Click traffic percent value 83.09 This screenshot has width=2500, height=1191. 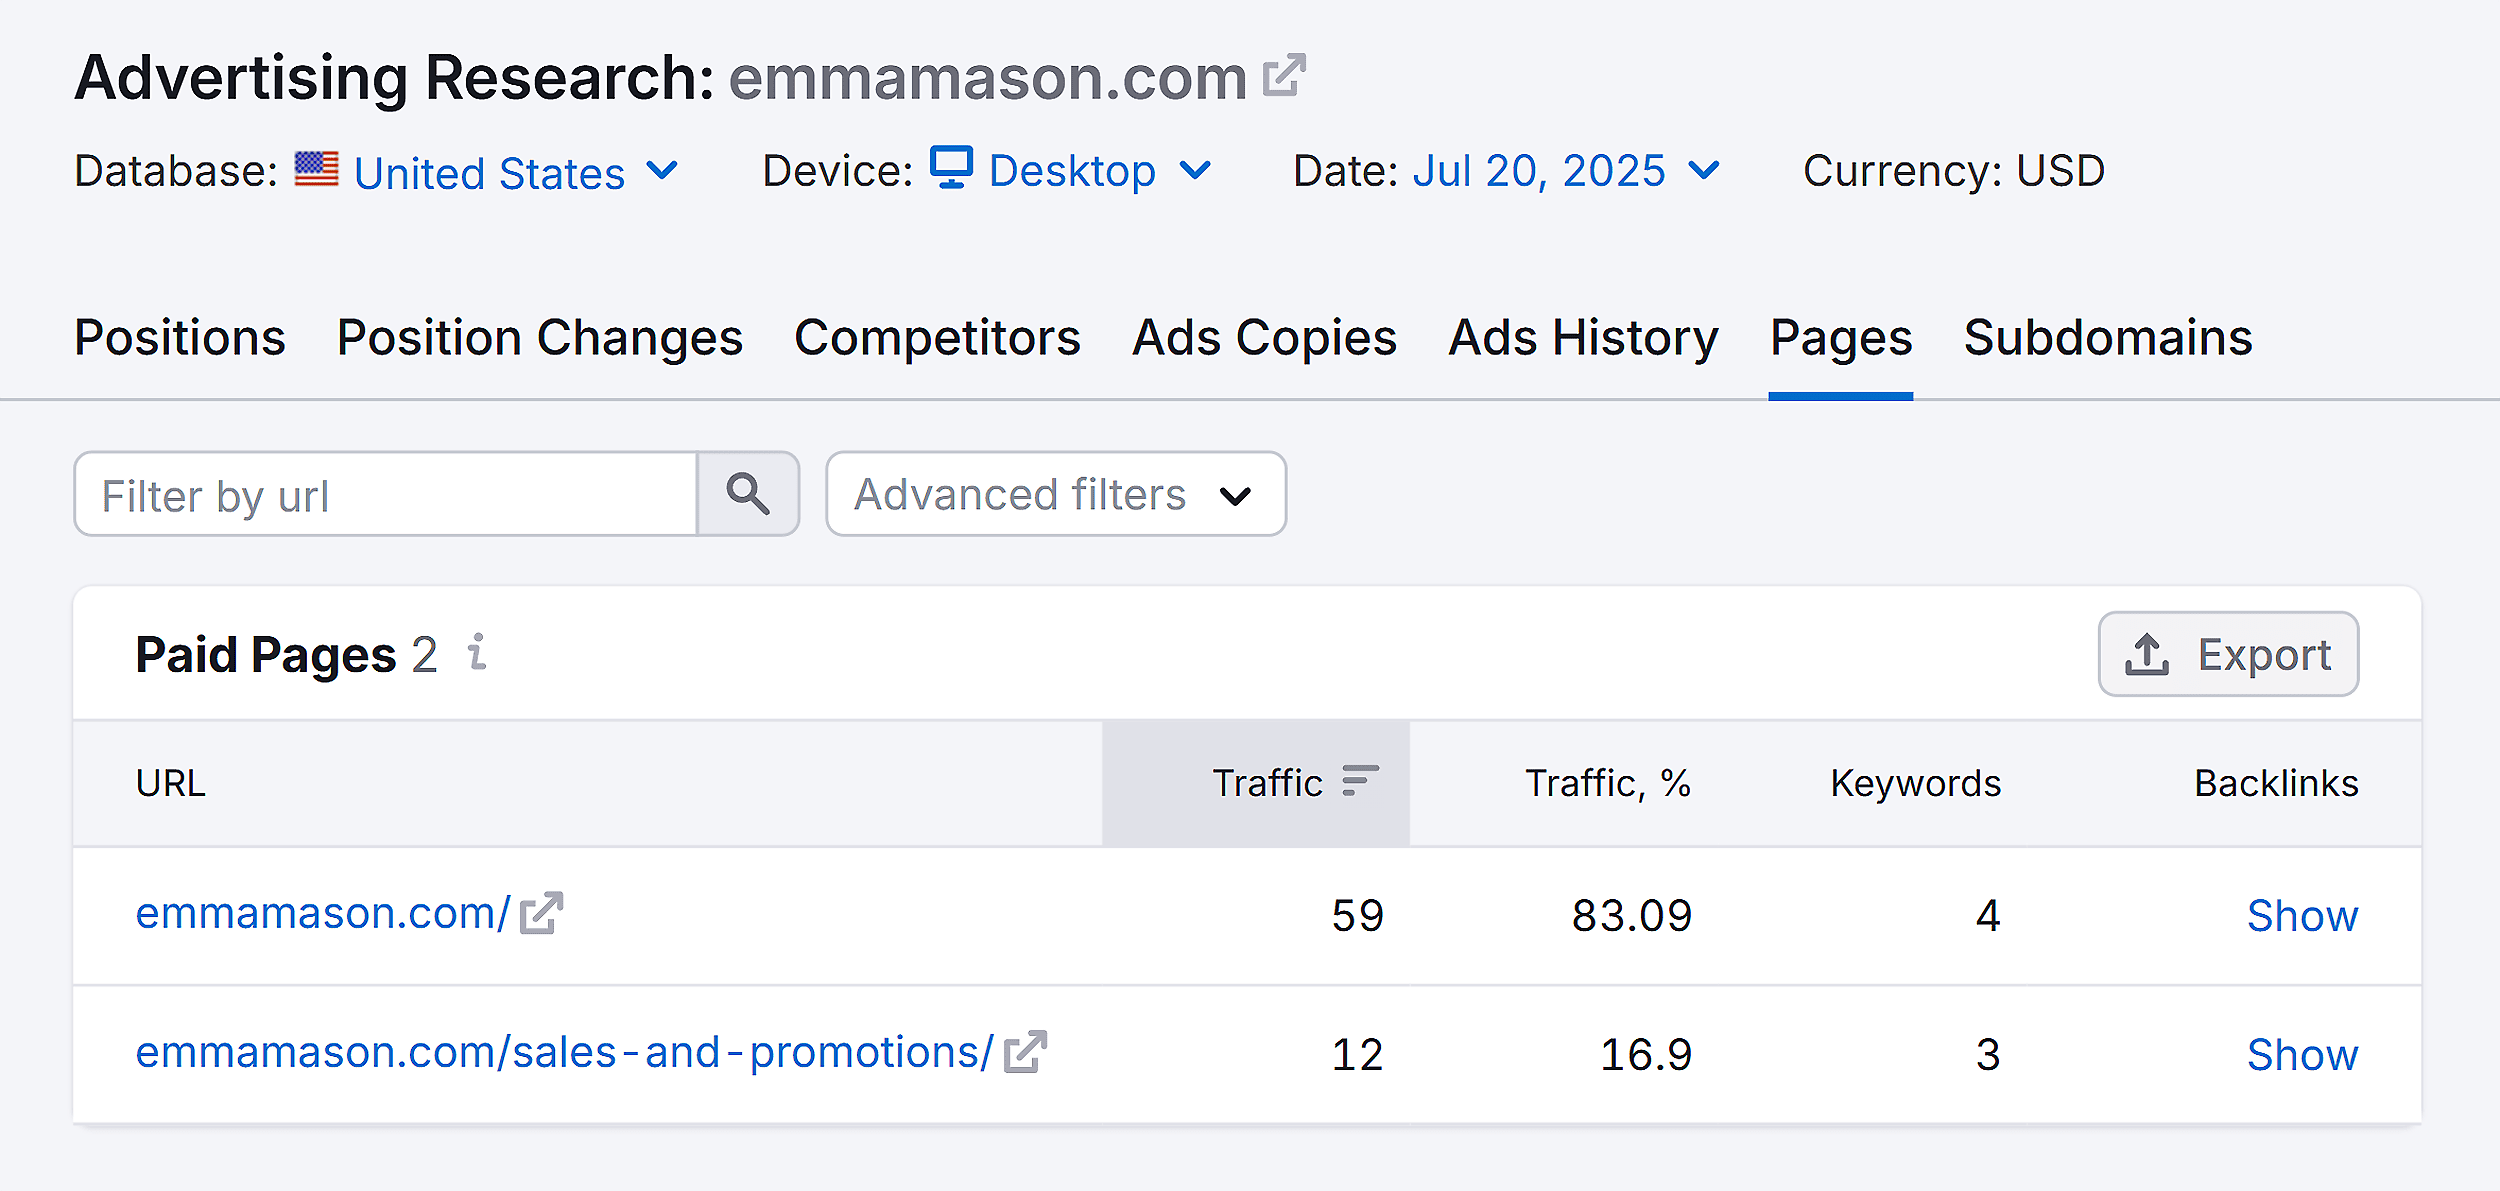1631,915
